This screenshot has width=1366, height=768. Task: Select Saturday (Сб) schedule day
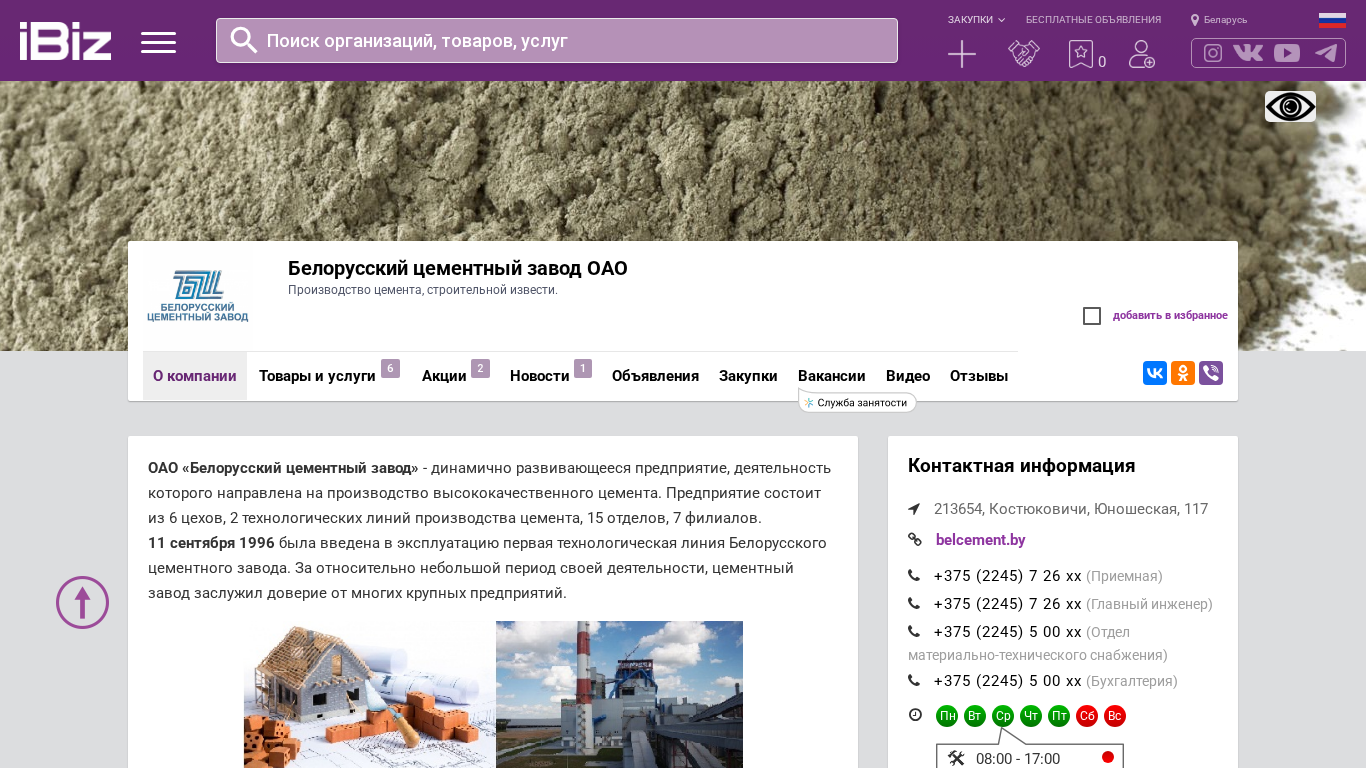click(1087, 716)
